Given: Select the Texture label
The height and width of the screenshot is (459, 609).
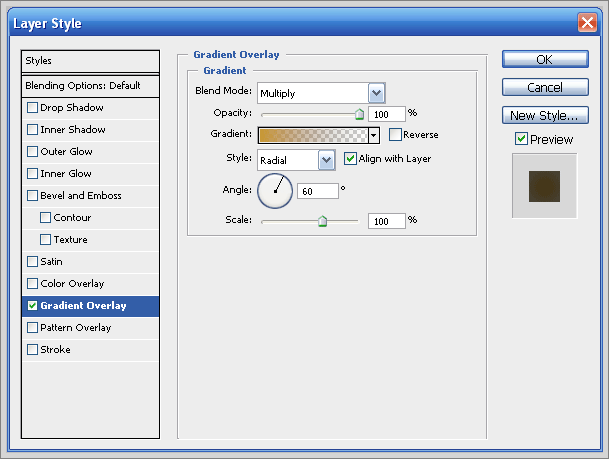Looking at the screenshot, I should tap(70, 240).
